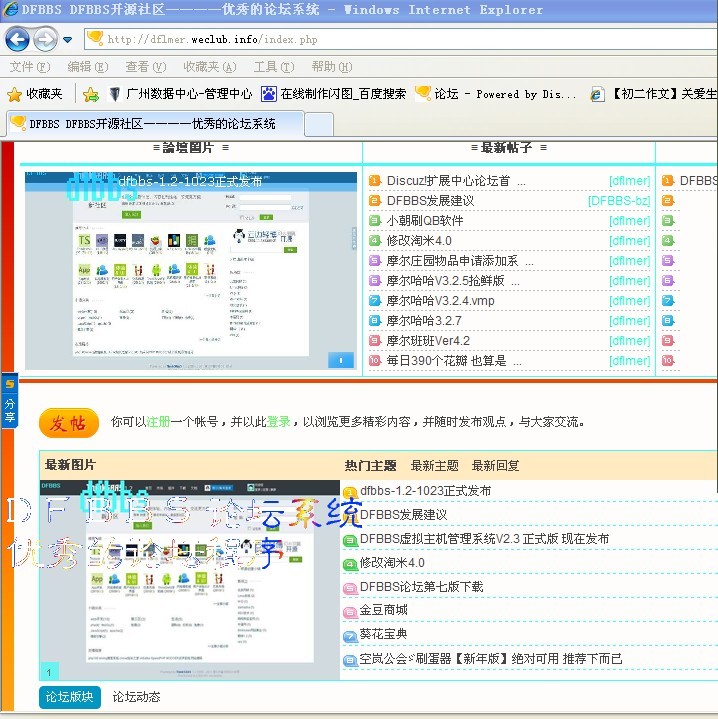Click rank 6 icon beside 金豆商城
Image resolution: width=718 pixels, height=719 pixels.
point(350,612)
